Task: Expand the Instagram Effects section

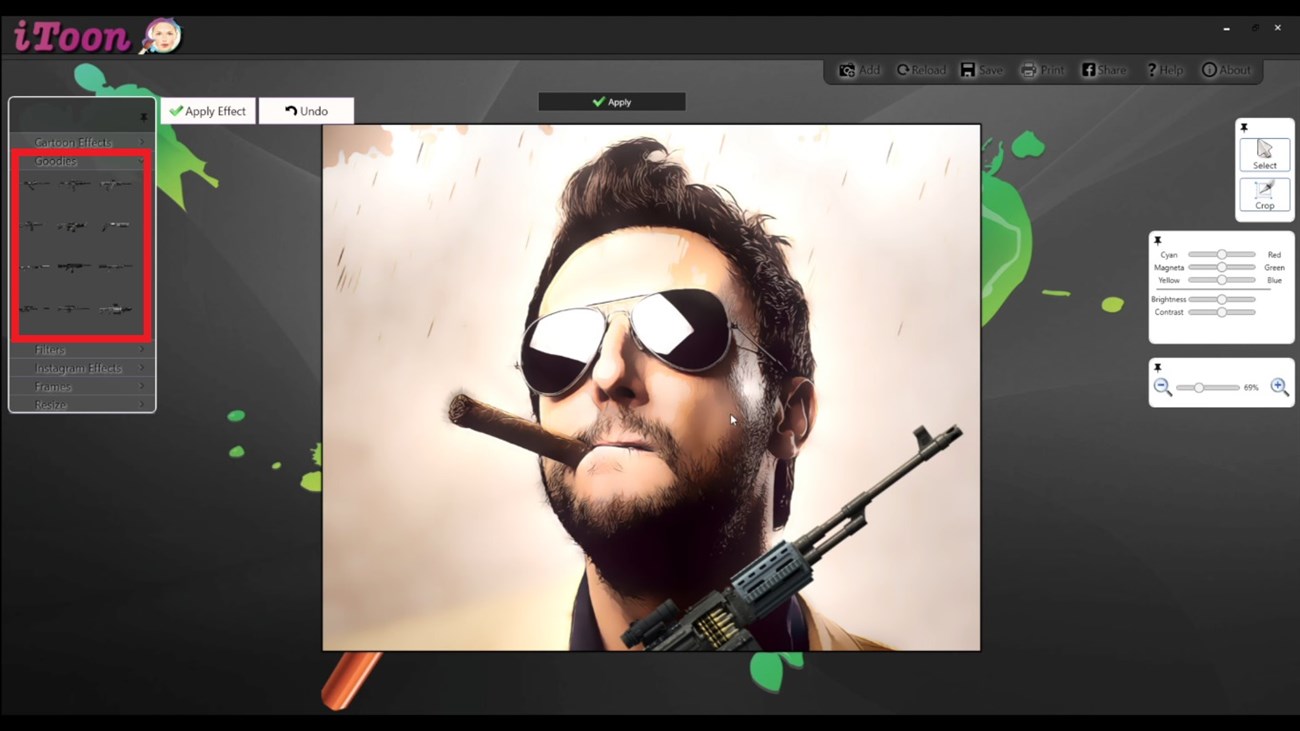Action: (82, 368)
